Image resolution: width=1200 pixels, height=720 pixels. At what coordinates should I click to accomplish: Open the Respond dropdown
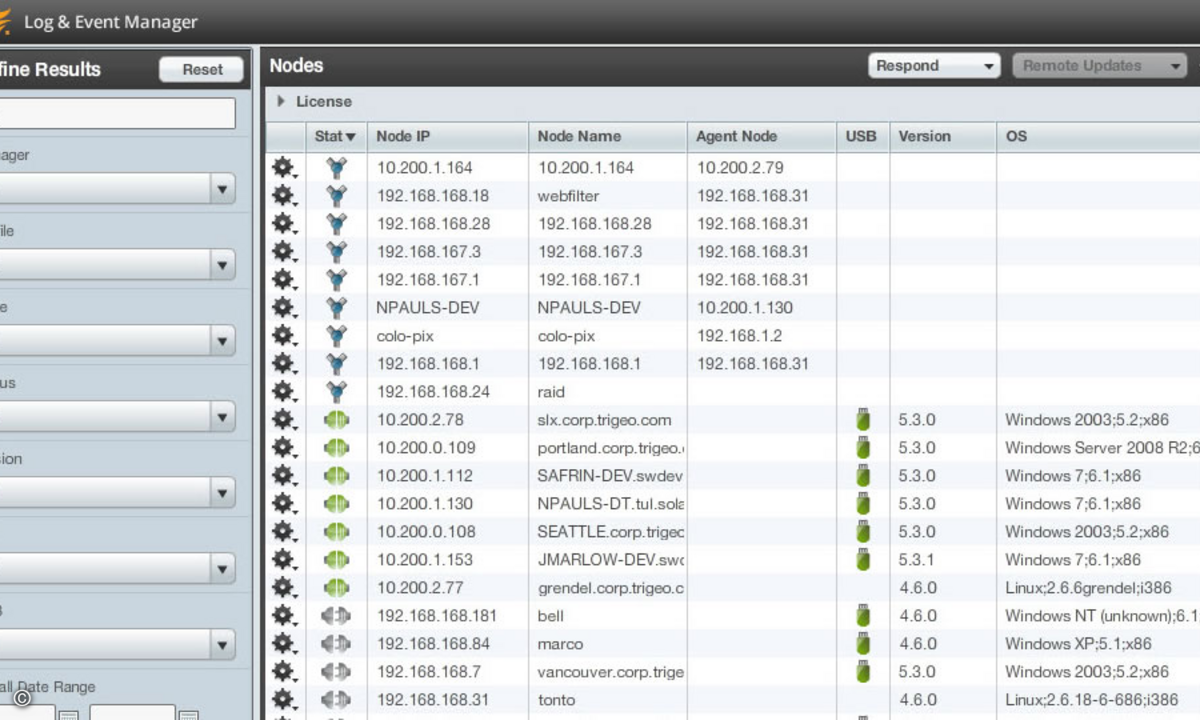tap(935, 66)
